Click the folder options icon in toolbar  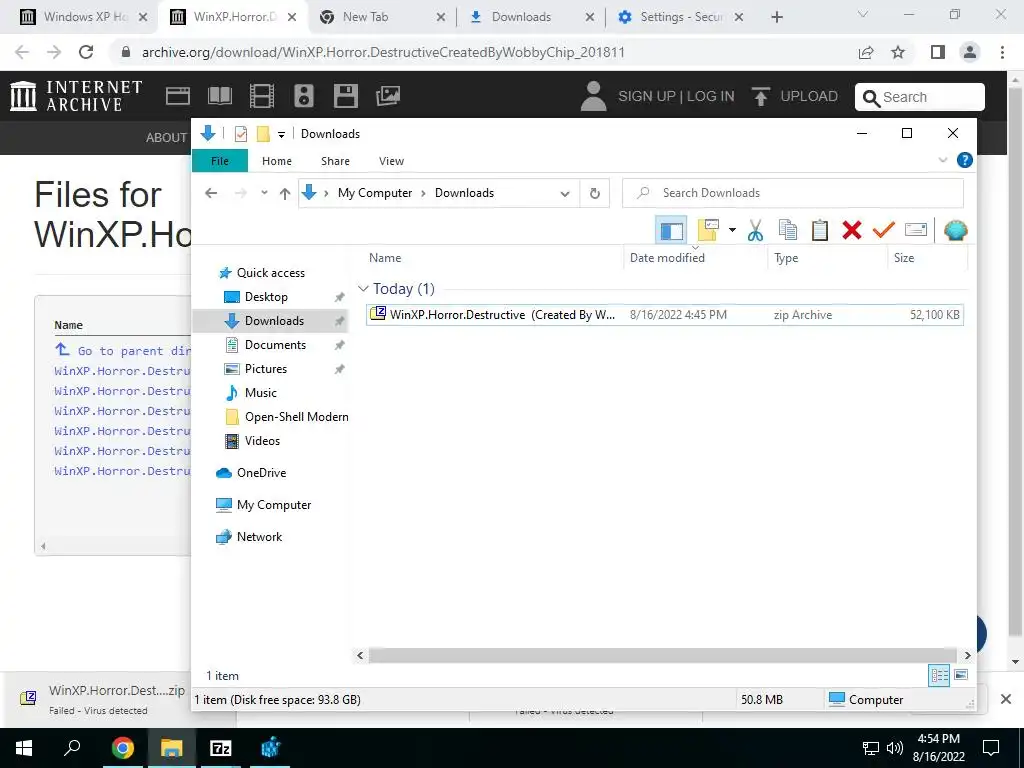(708, 230)
